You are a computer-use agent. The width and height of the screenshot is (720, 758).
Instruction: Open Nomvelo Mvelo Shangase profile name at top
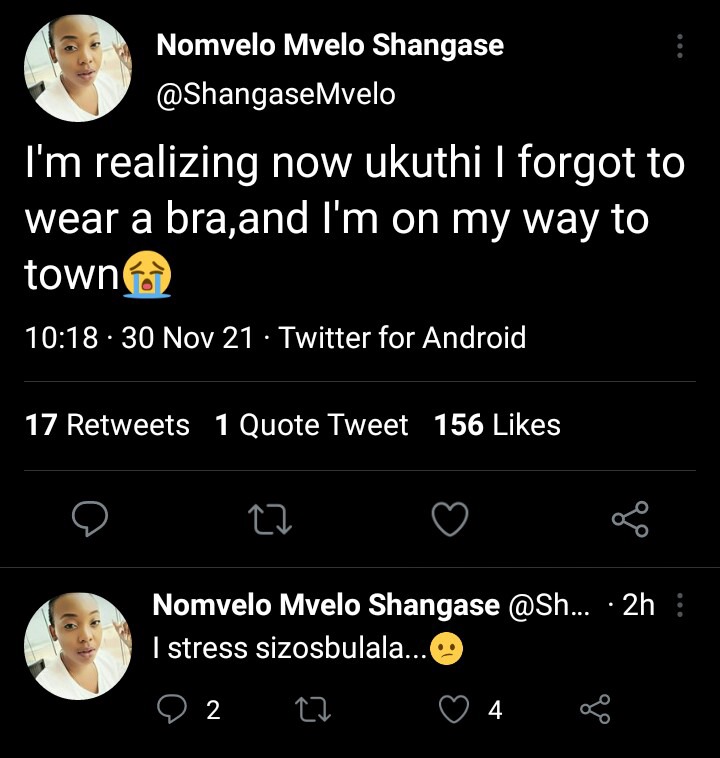330,46
